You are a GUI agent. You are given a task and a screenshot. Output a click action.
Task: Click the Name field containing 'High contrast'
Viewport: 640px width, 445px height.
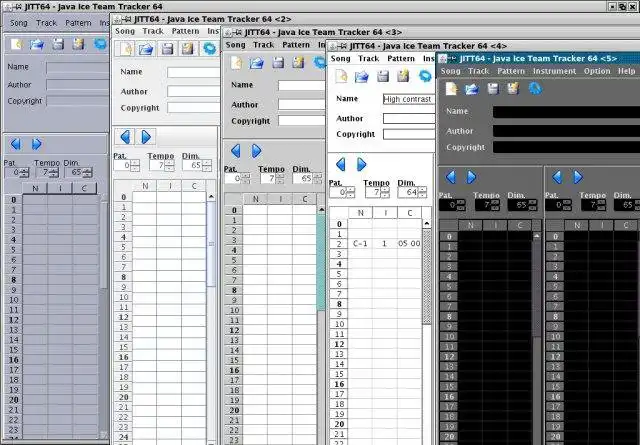409,99
